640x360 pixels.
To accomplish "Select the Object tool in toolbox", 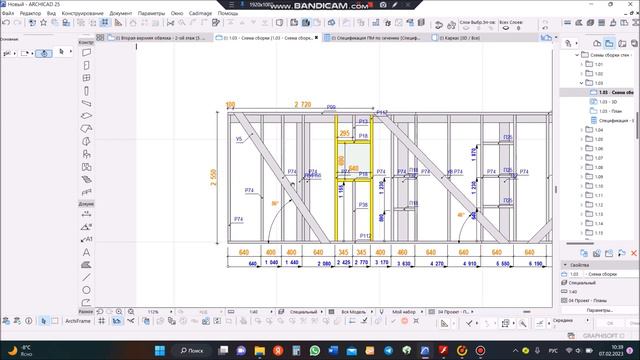I will coord(86,154).
